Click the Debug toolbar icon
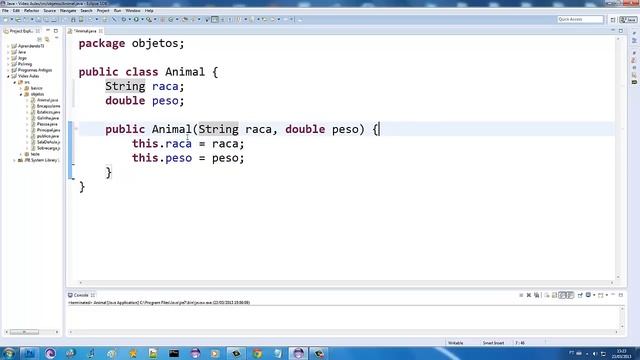This screenshot has width=640, height=360. tap(124, 20)
